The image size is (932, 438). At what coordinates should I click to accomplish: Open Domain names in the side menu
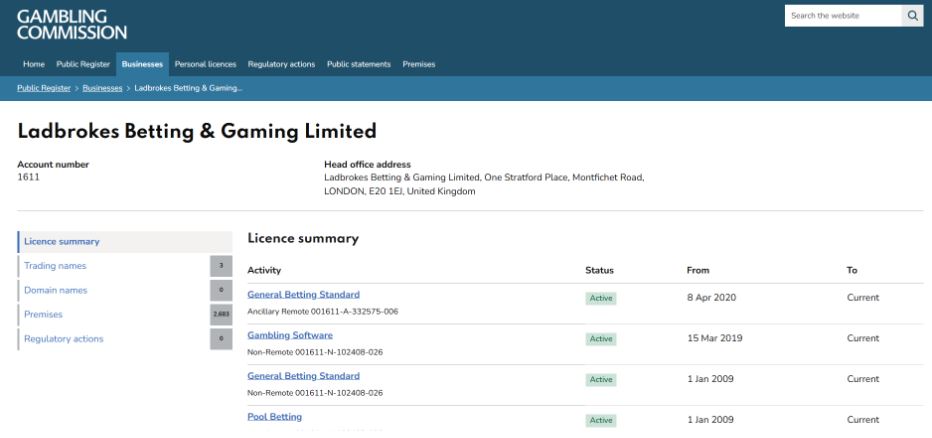coord(56,290)
